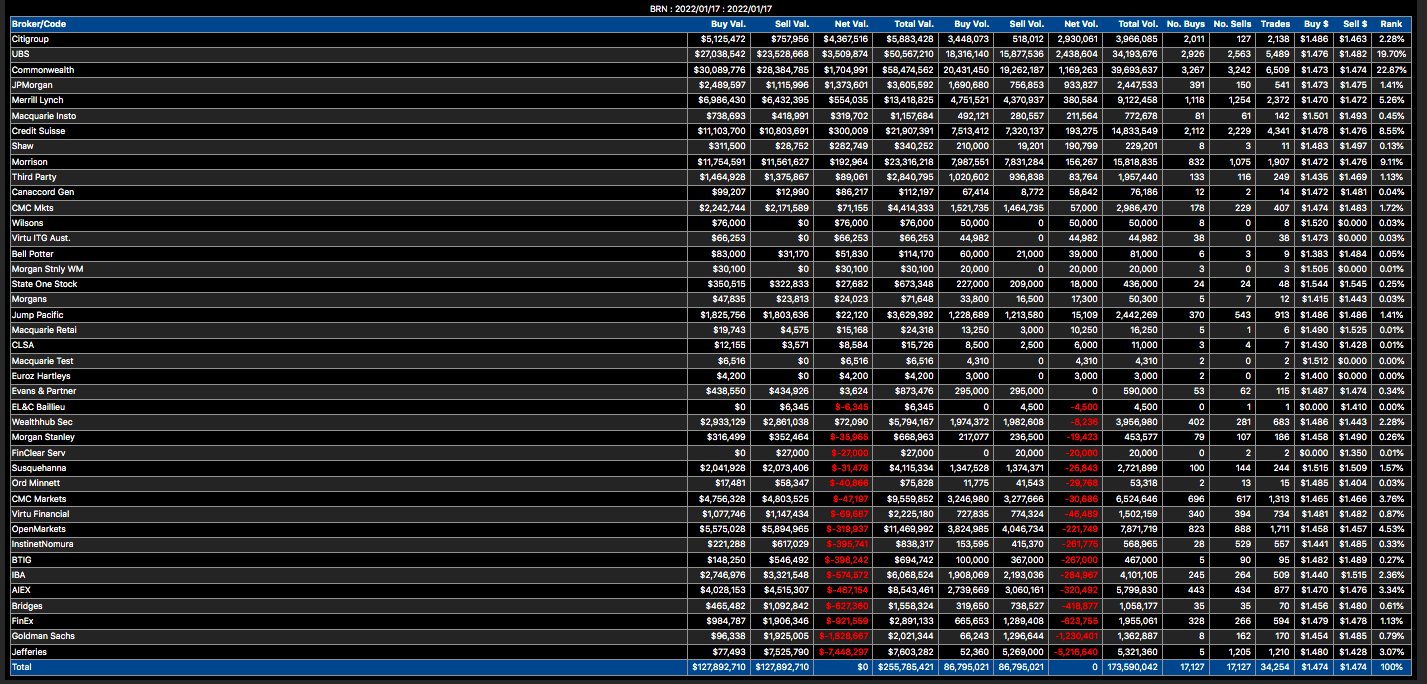Sort by the Total Val. column header
This screenshot has height=684, width=1427.
click(914, 23)
